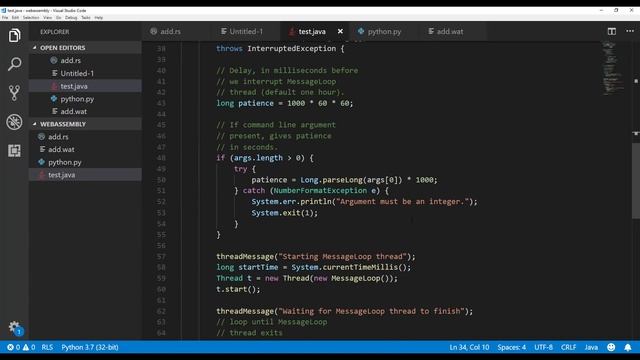The image size is (640, 360).
Task: Click the python.py icon in Webassembly folder
Action: (x=41, y=162)
